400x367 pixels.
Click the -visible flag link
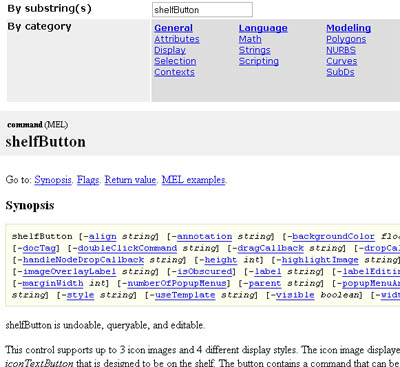295,295
